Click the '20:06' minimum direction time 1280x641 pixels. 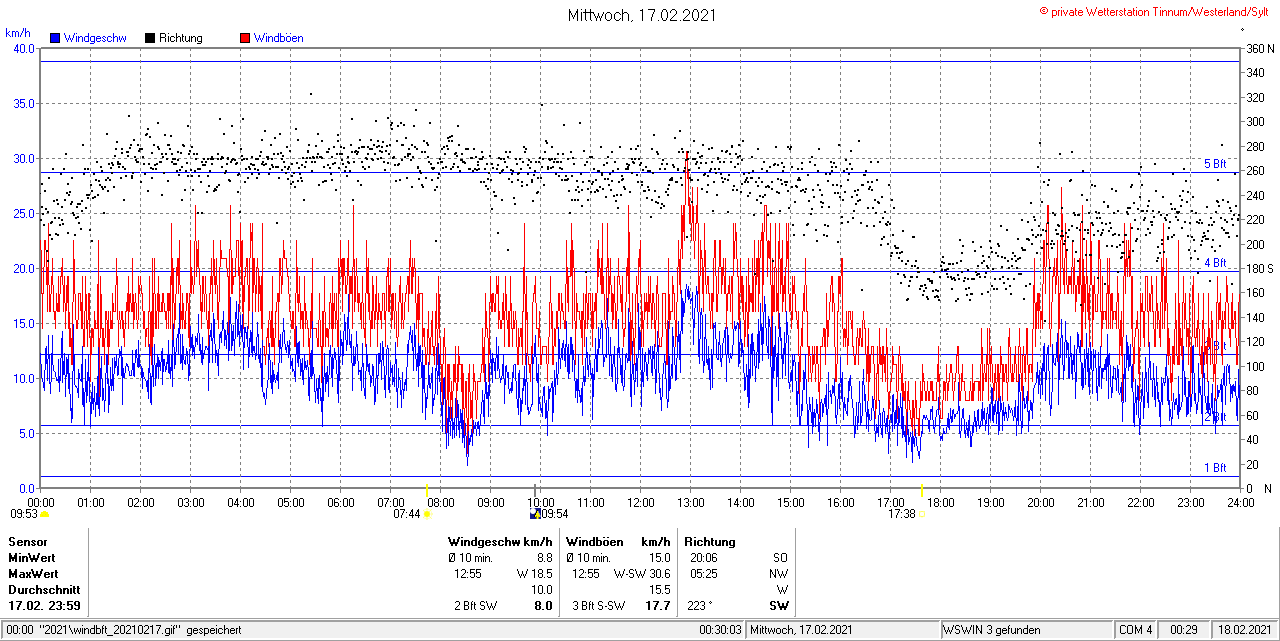(x=704, y=558)
